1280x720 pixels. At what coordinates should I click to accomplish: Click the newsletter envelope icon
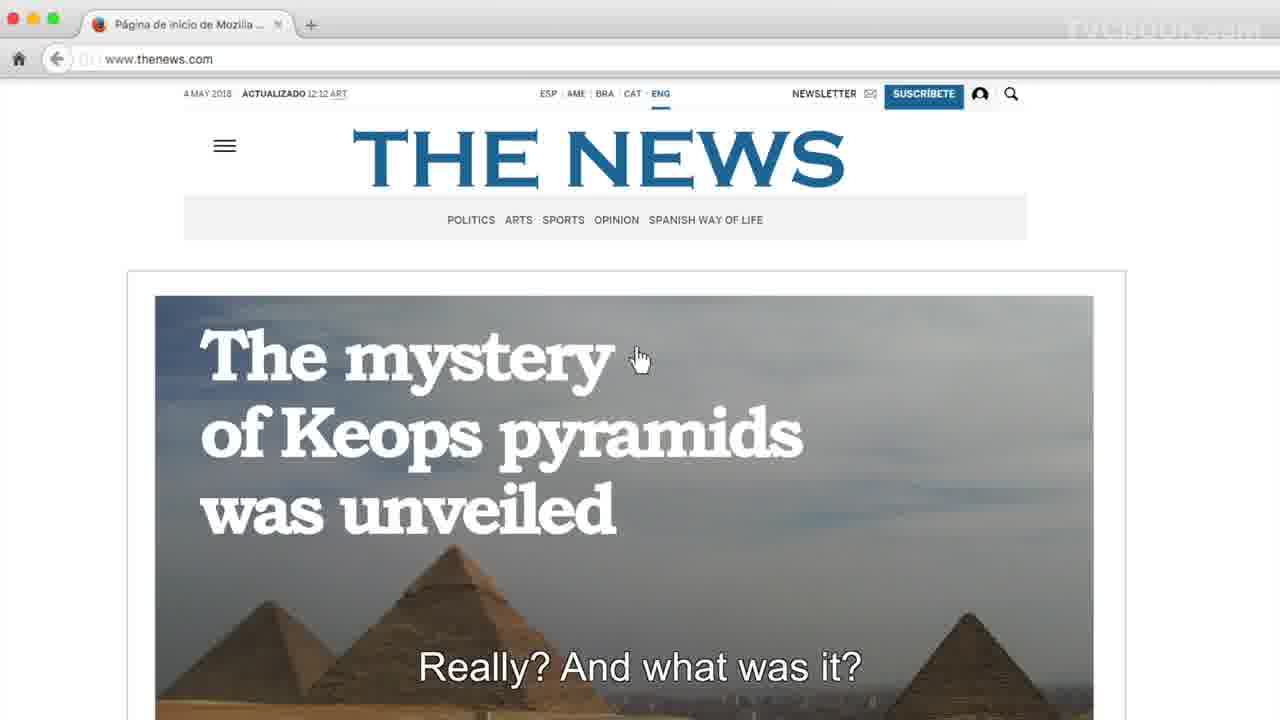point(870,94)
